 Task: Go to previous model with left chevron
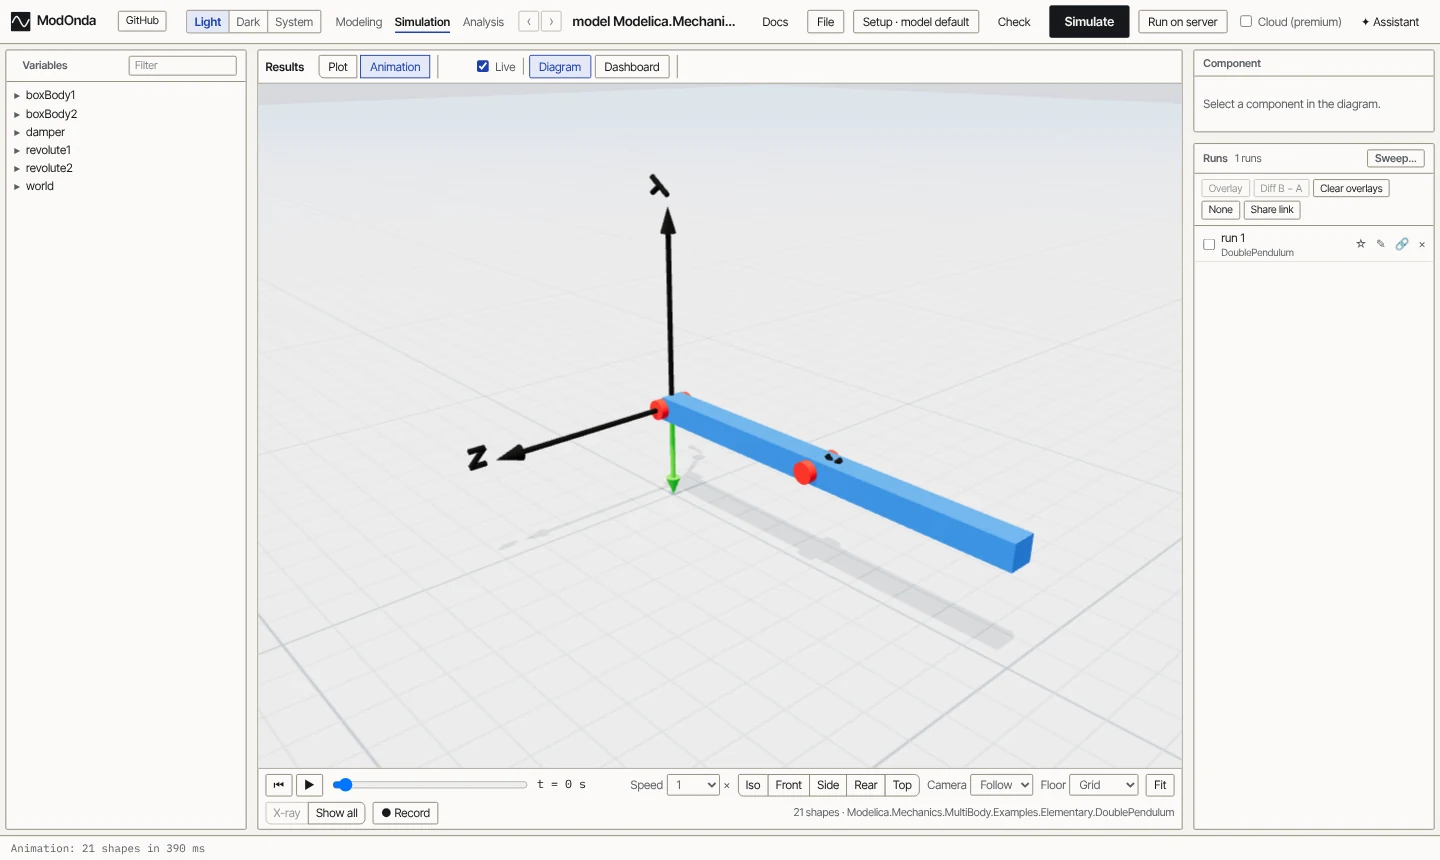point(529,21)
